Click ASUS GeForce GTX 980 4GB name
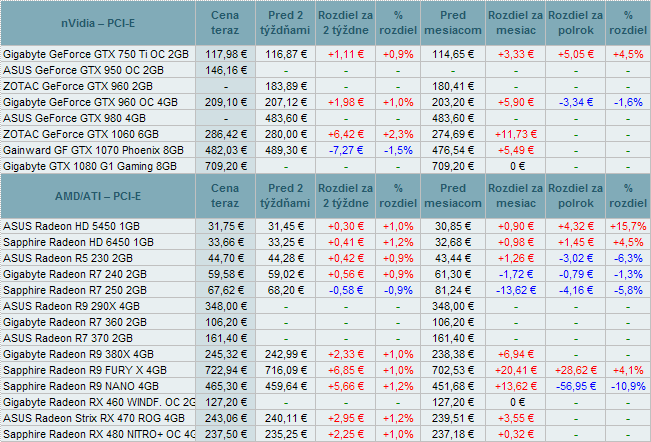Viewport: 651px width, 442px height. click(74, 118)
